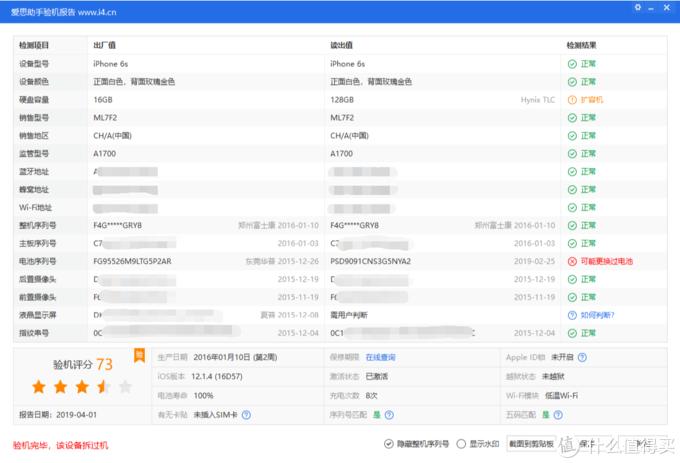Image resolution: width=680 pixels, height=463 pixels.
Task: Click the blue question icon before 如何判断?
Action: pyautogui.click(x=572, y=315)
